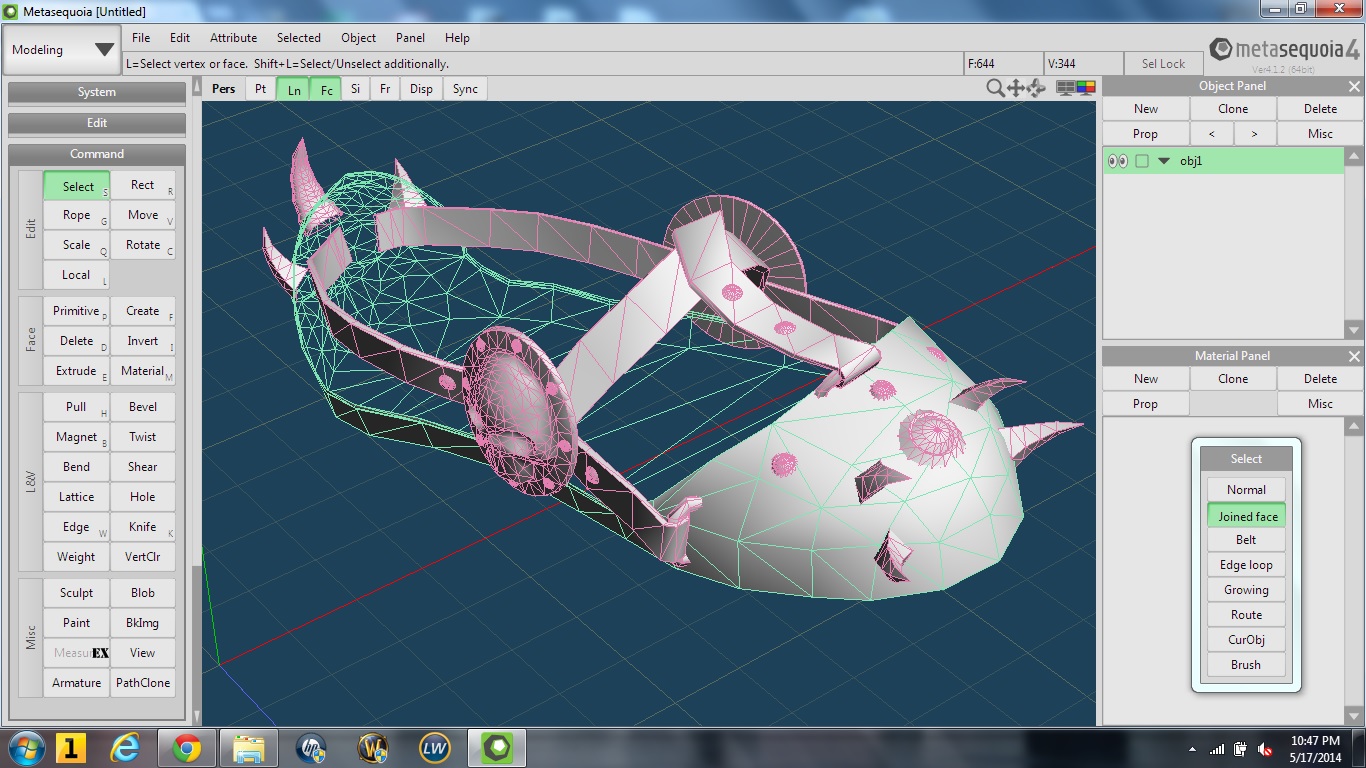The image size is (1366, 768).
Task: Choose the Move command
Action: (143, 215)
